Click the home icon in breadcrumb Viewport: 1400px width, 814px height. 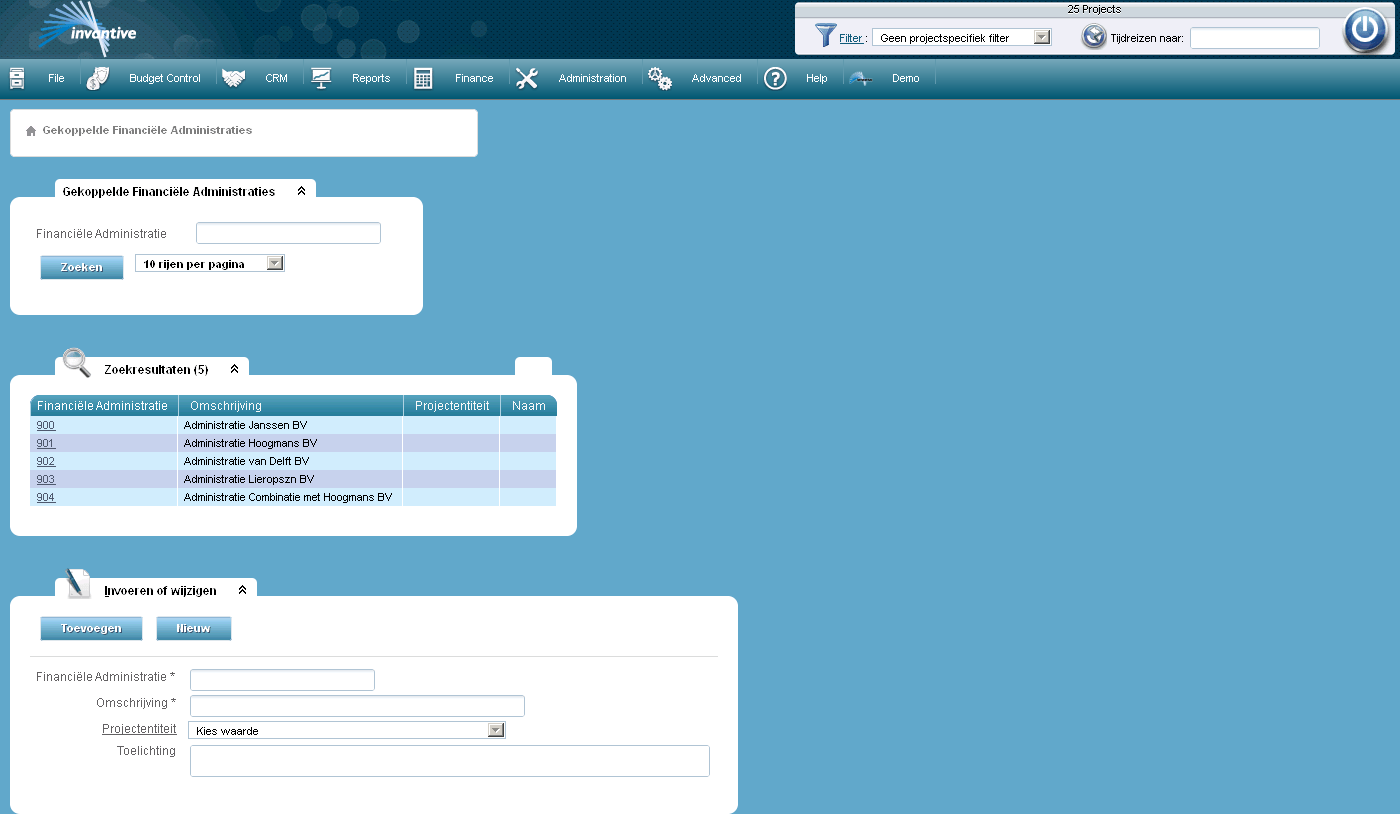[31, 131]
